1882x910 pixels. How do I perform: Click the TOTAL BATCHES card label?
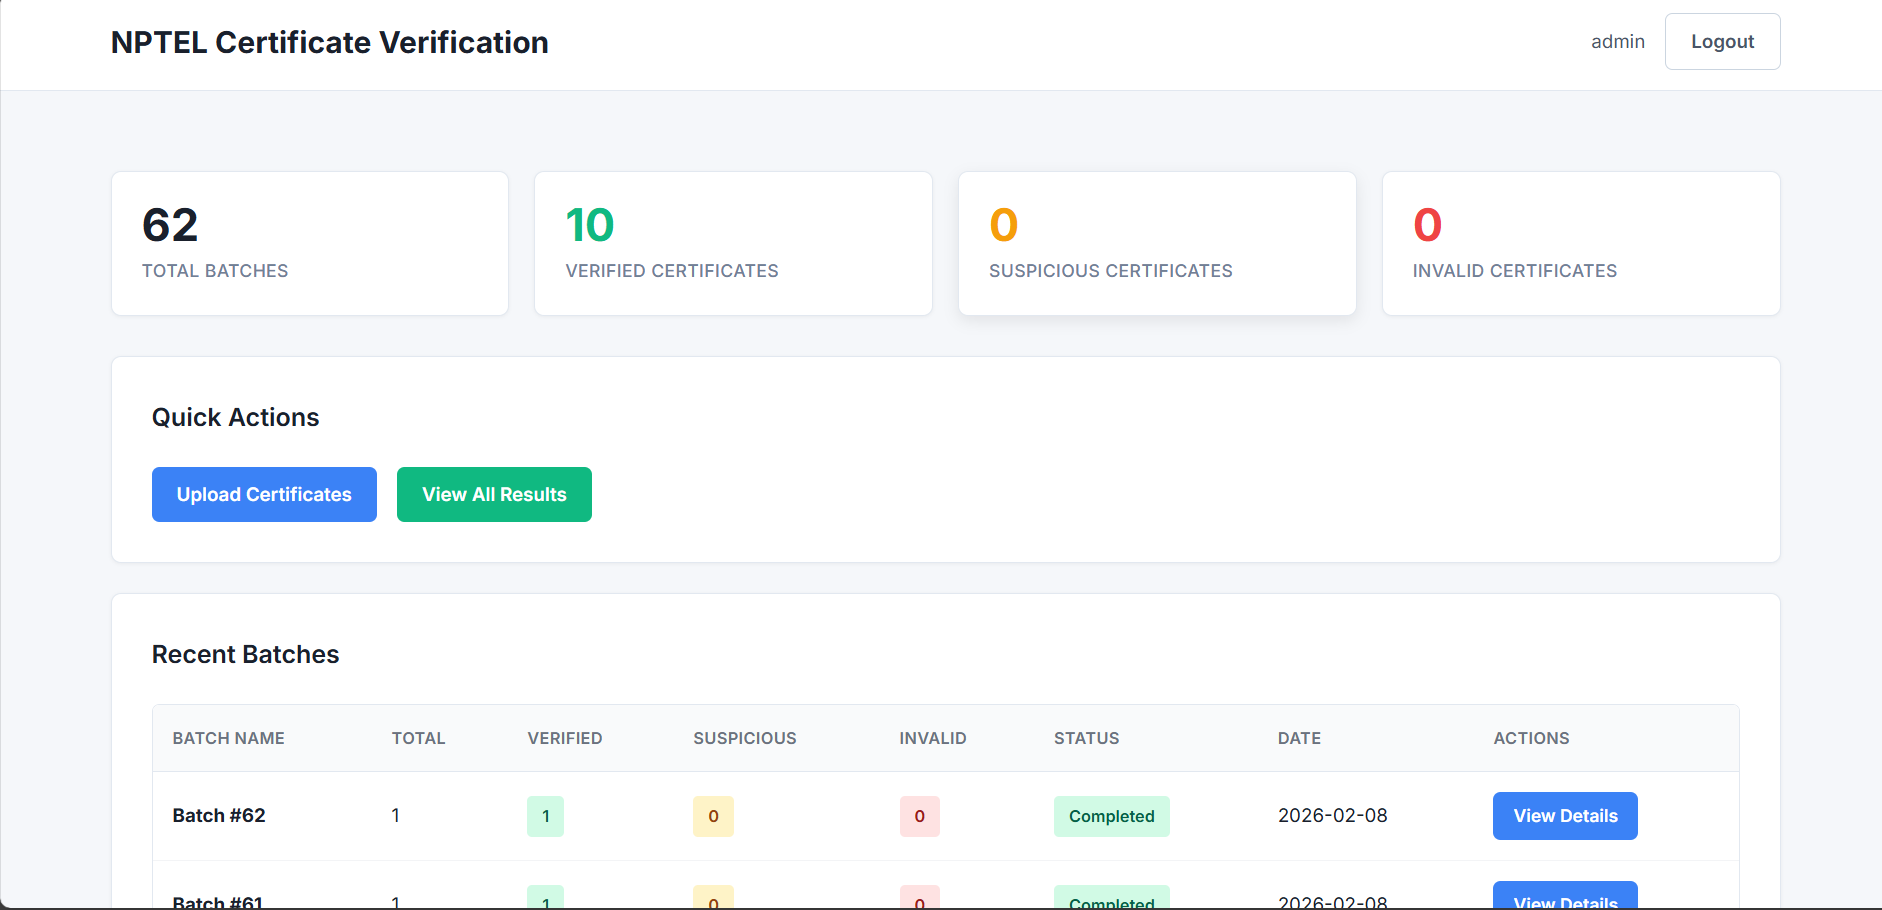(215, 271)
